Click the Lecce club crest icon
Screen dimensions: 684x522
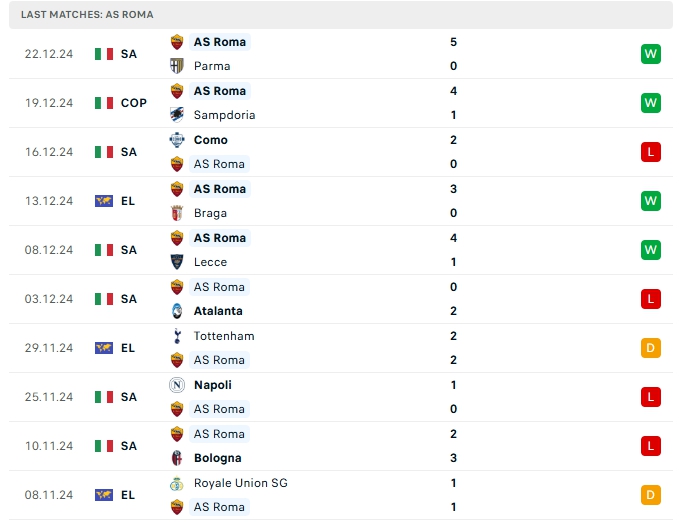tap(178, 262)
